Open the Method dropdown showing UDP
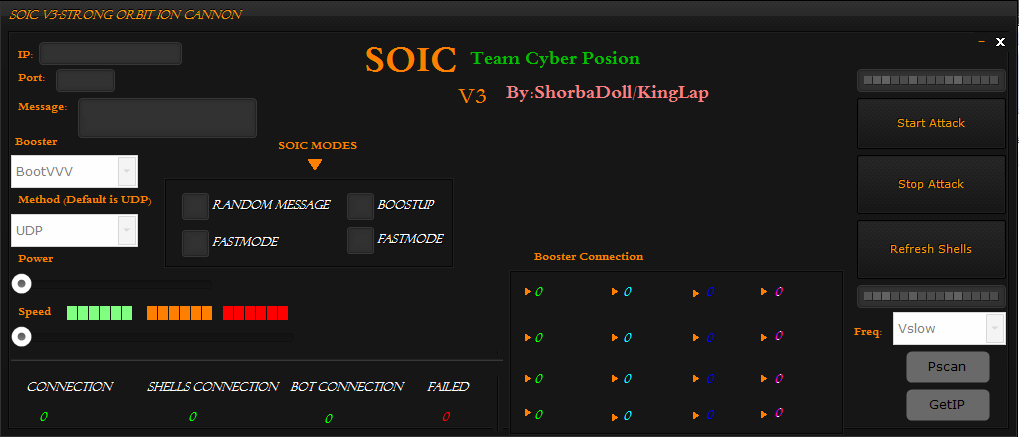The image size is (1019, 437). [x=74, y=231]
